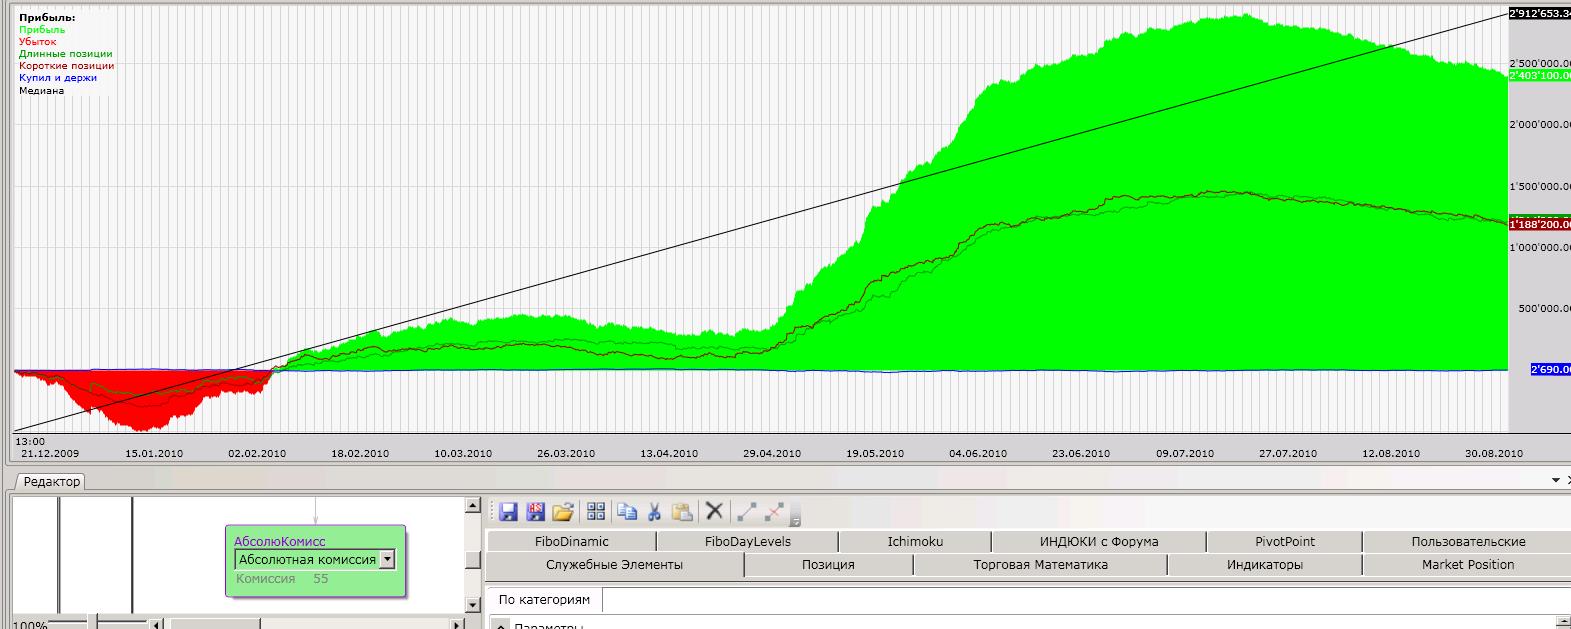Click the Убыток legend entry
The width and height of the screenshot is (1571, 629).
click(38, 42)
